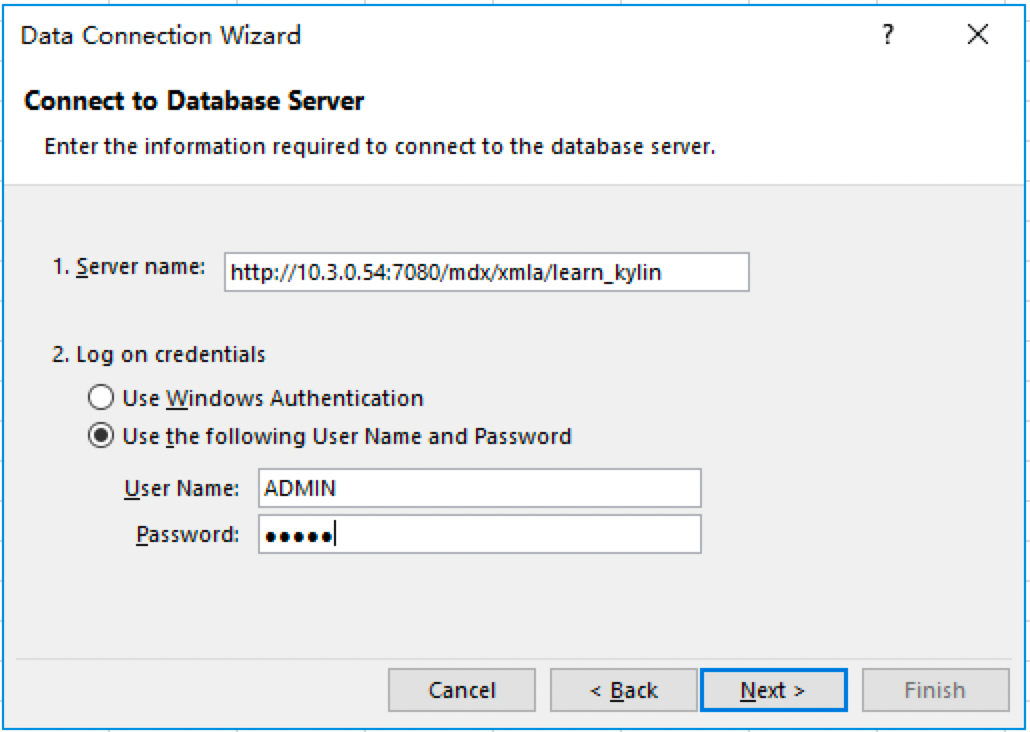Choose the User Name and Password radio option
The width and height of the screenshot is (1030, 732).
[101, 436]
